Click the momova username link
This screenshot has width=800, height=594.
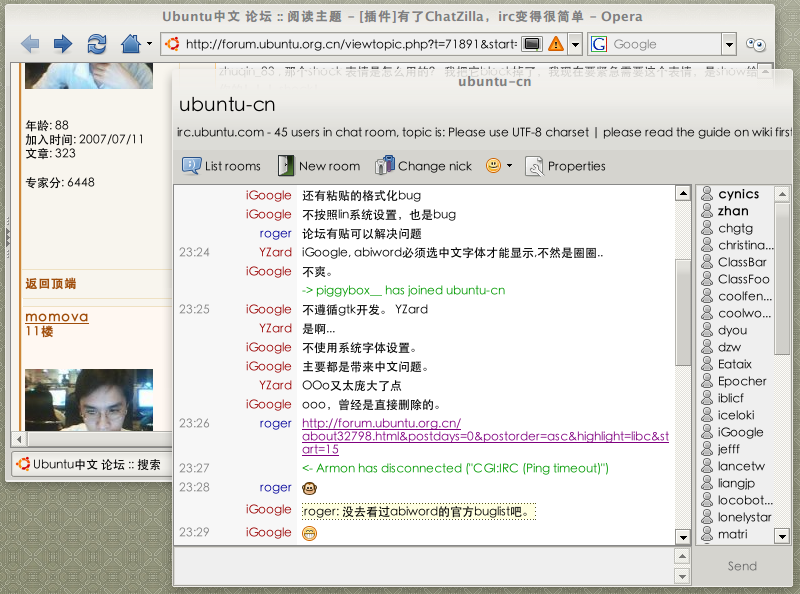[x=57, y=317]
